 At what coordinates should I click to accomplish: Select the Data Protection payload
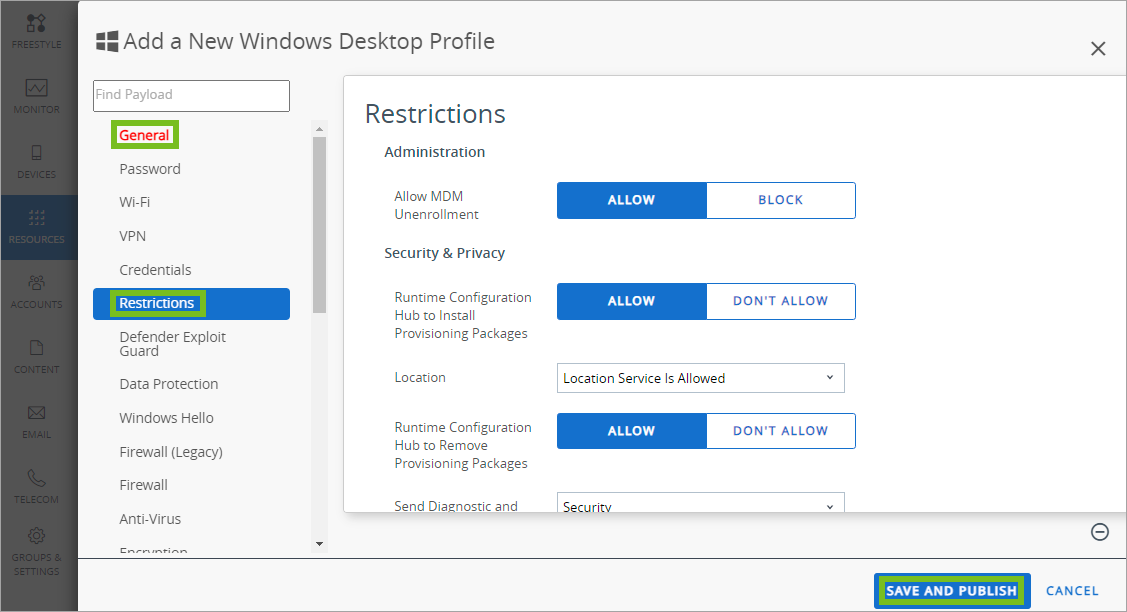168,384
